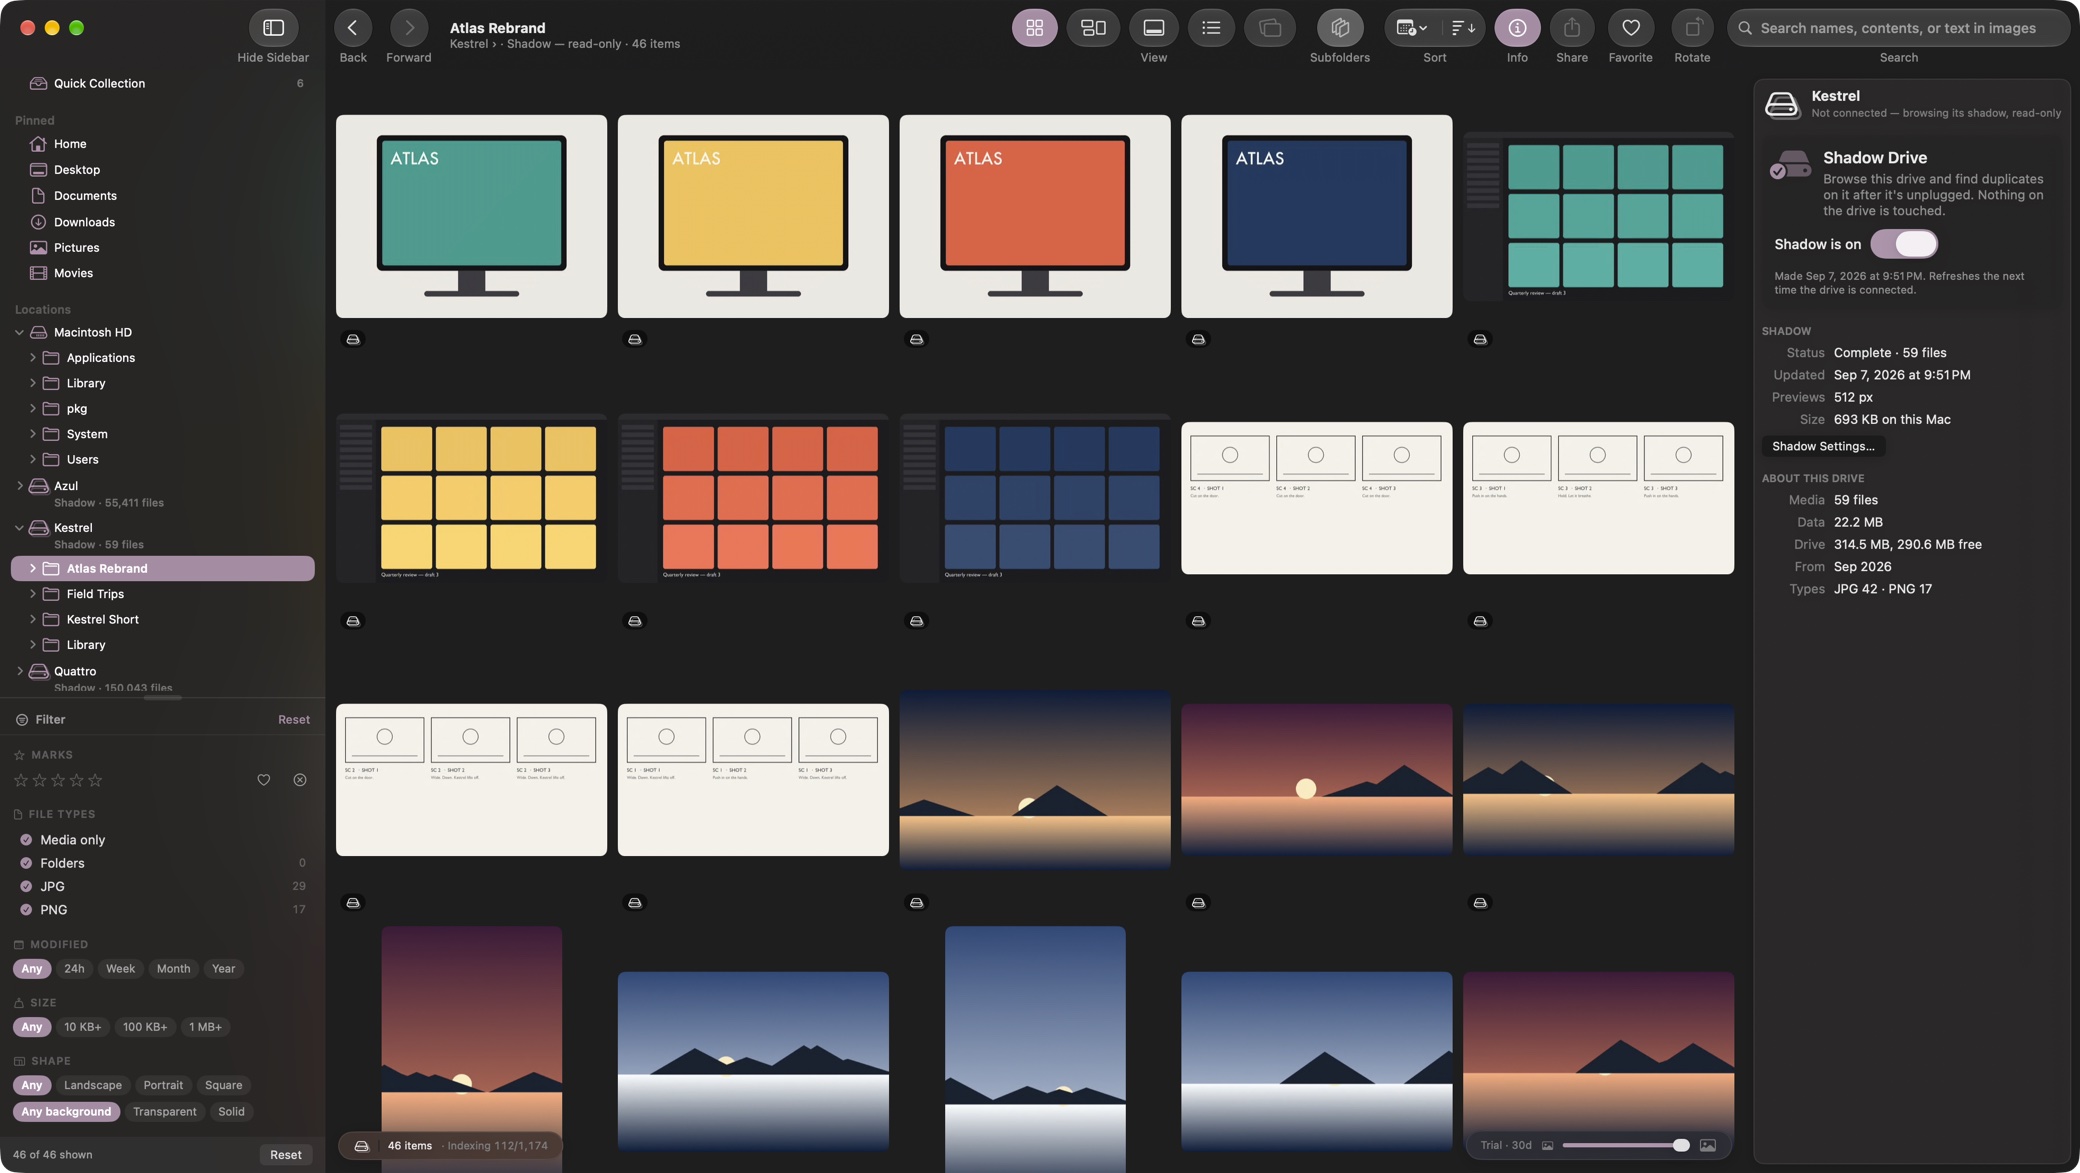Set Modified filter to 24h
2080x1173 pixels.
coord(74,969)
